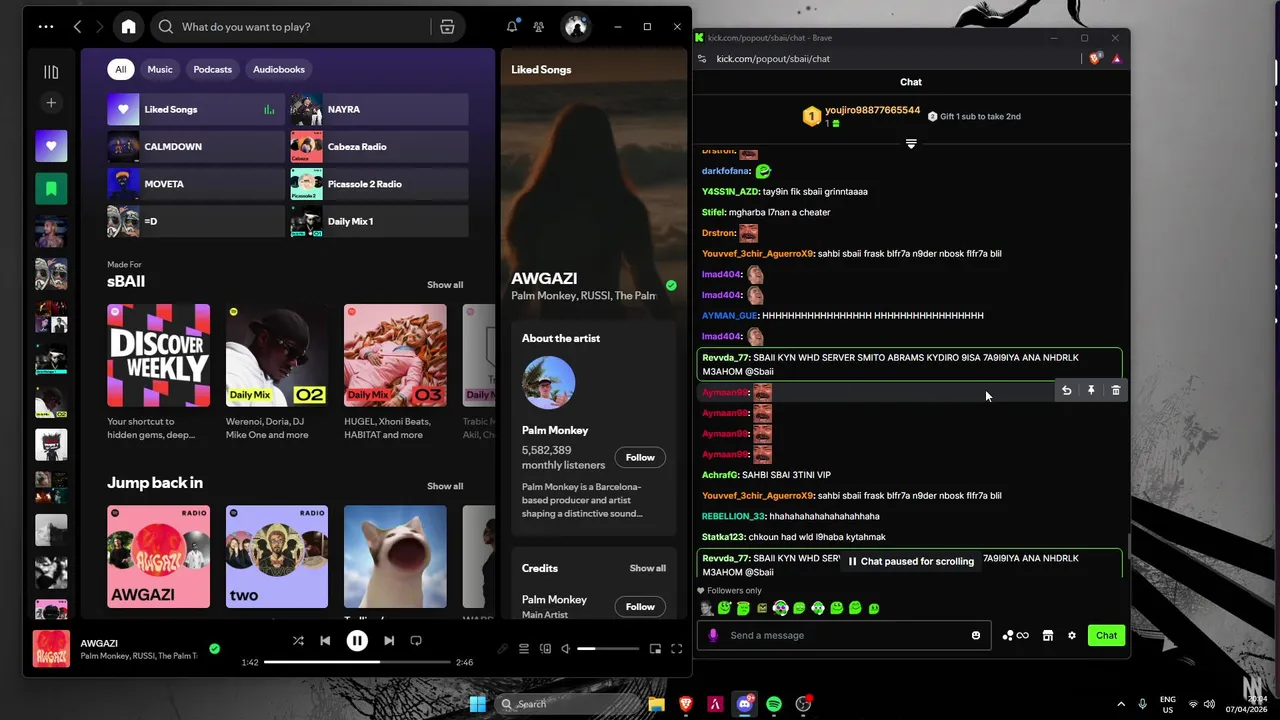Open Friend Activity icon in Spotify
This screenshot has height=720, width=1280.
point(538,27)
